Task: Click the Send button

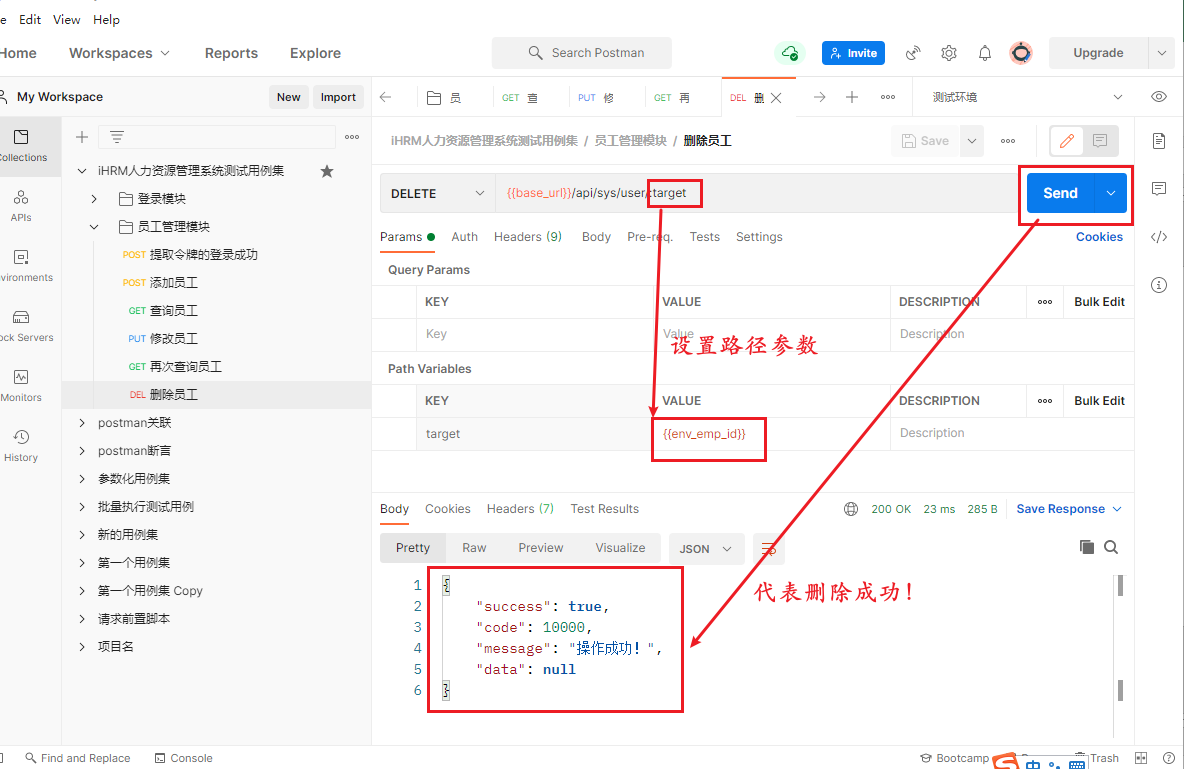Action: pos(1062,192)
